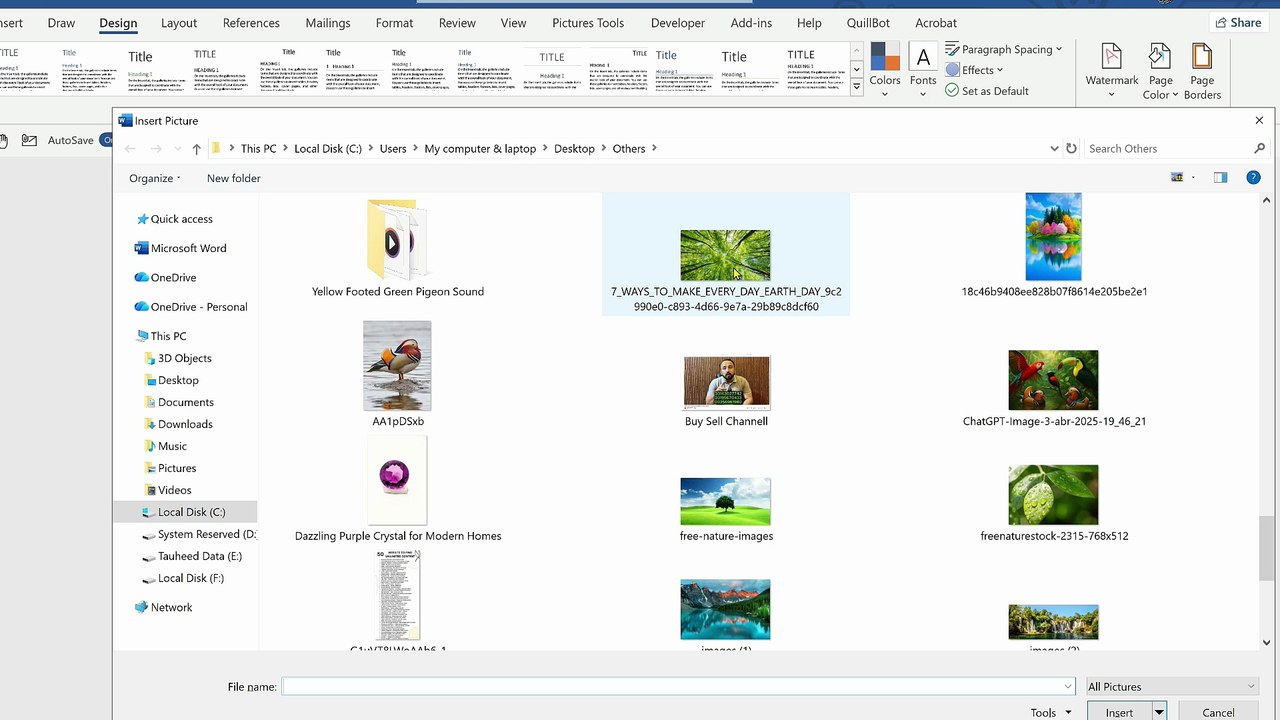Click Set as Default checkmark
1280x720 pixels.
tap(951, 90)
